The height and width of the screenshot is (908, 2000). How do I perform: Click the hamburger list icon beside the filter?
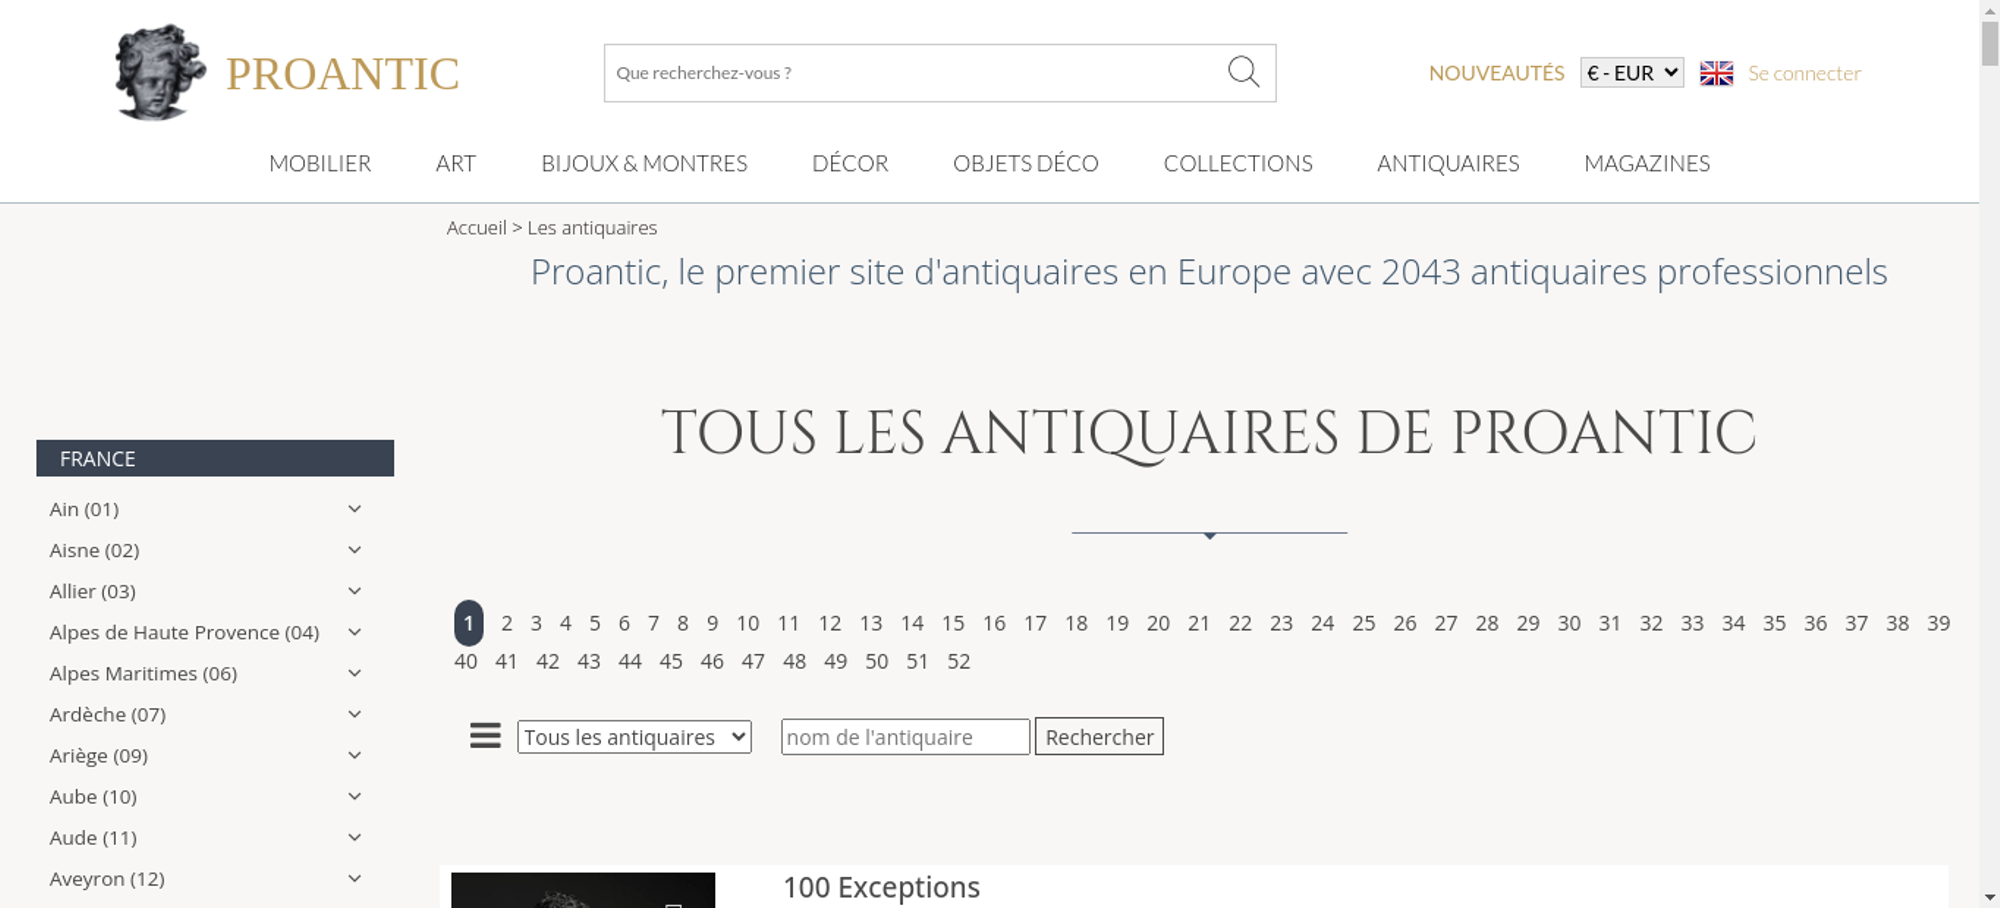click(485, 736)
